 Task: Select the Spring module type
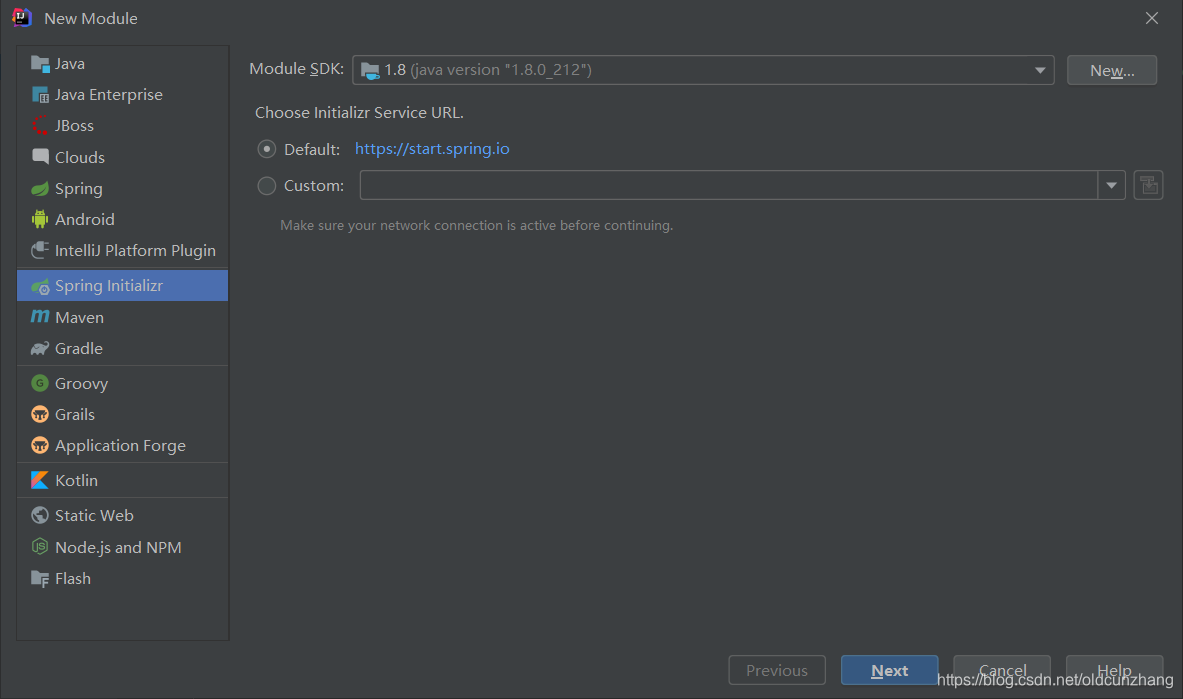pos(122,188)
